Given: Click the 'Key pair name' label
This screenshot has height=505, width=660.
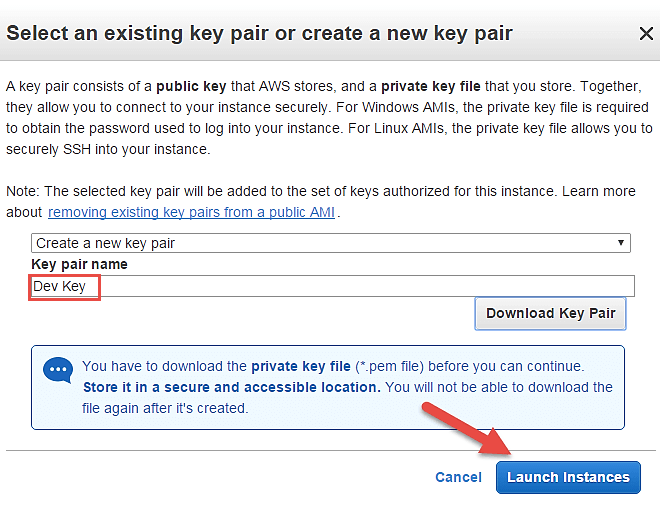Looking at the screenshot, I should coord(80,264).
